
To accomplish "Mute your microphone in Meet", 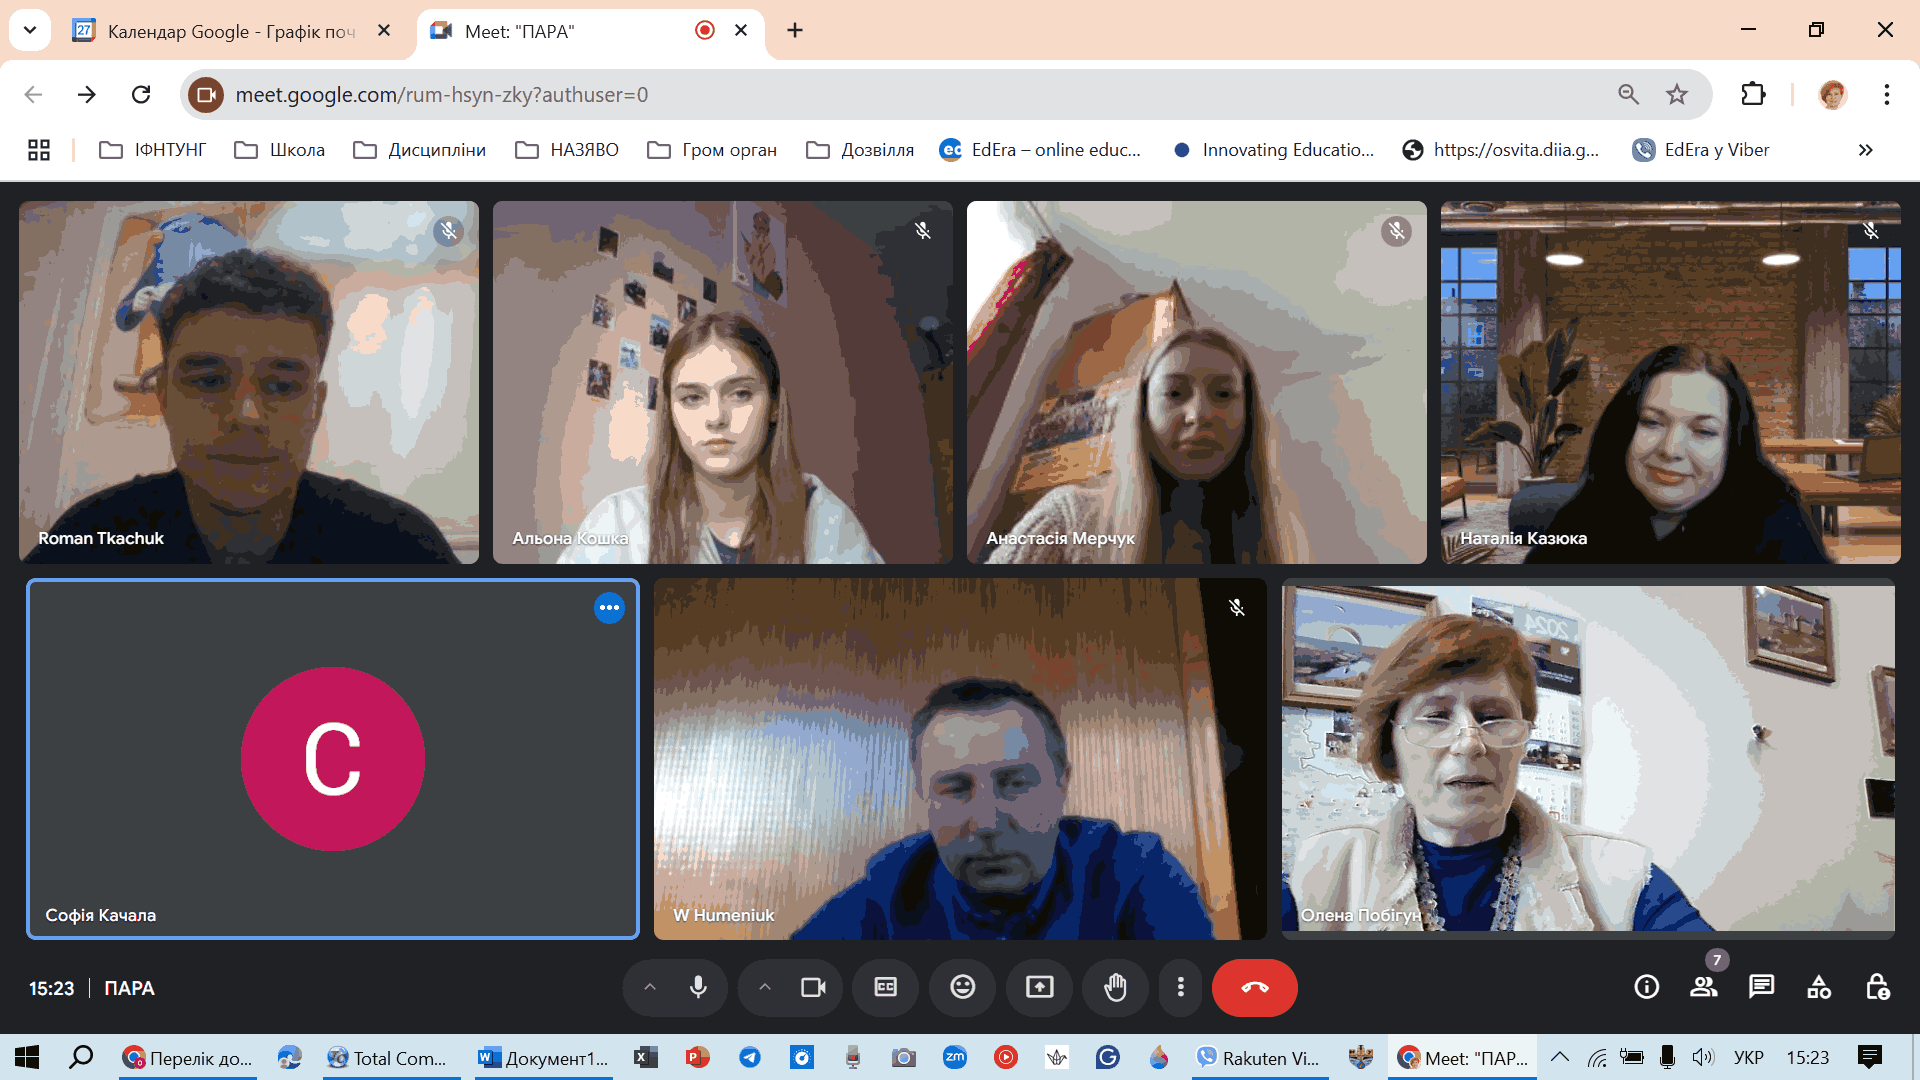I will pyautogui.click(x=698, y=988).
